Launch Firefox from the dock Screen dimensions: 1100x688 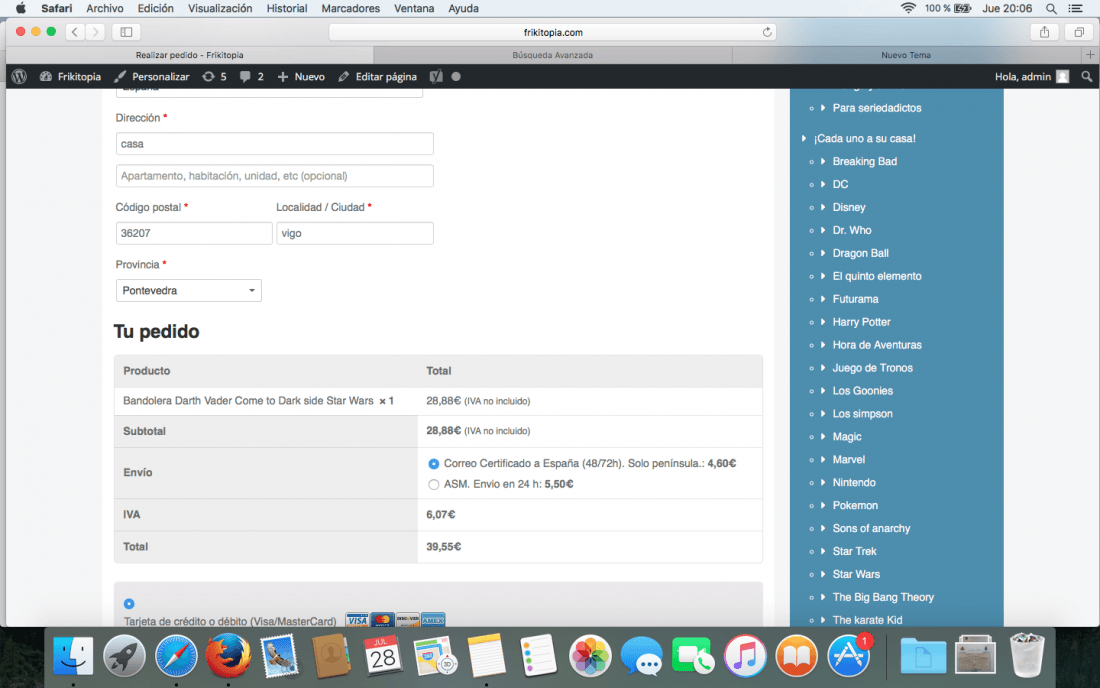228,656
